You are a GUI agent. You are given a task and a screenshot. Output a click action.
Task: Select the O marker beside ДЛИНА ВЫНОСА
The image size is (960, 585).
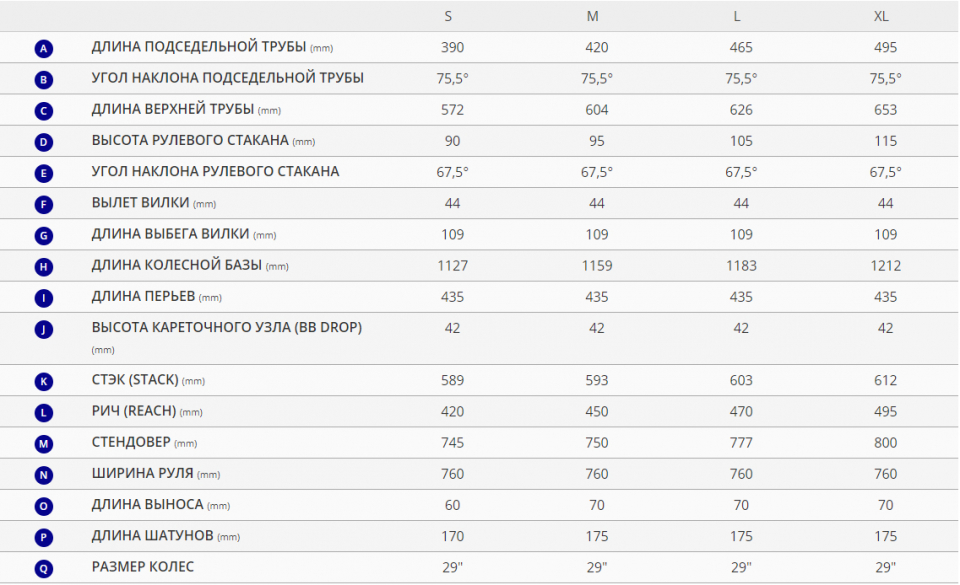pos(43,506)
